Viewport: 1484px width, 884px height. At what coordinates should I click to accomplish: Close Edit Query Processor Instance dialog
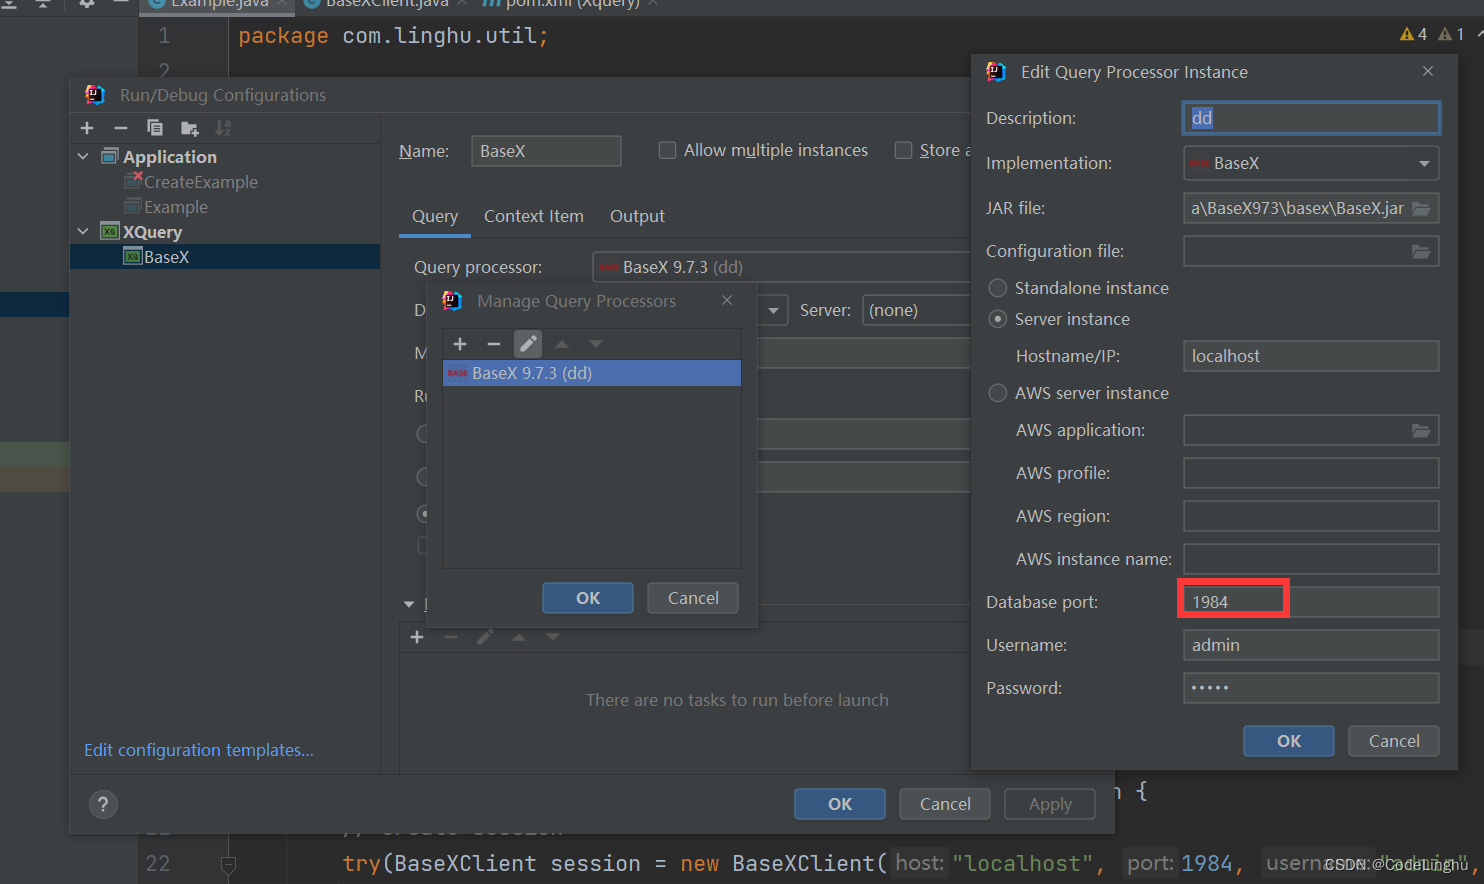pos(1428,71)
